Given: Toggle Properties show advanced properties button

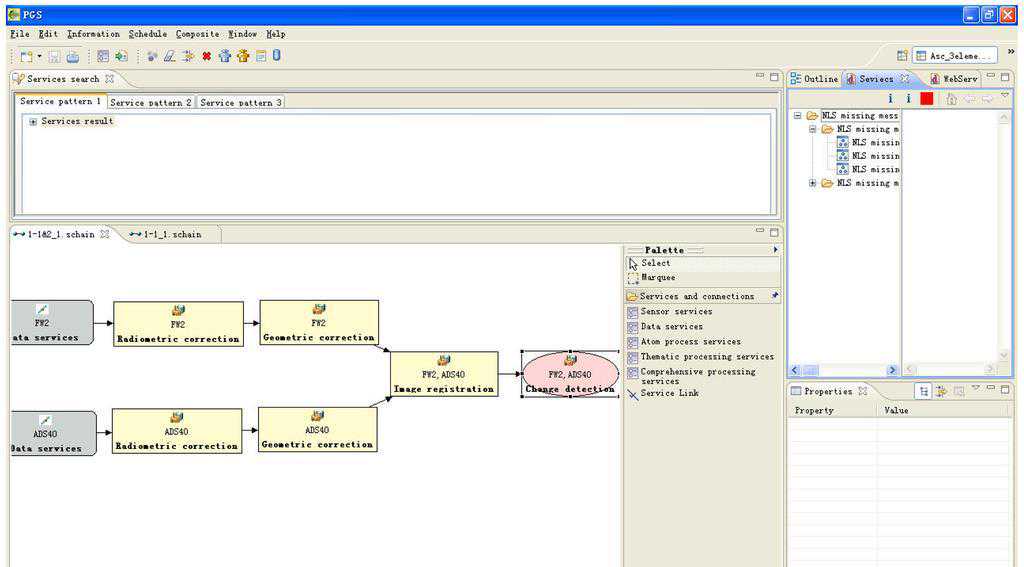Looking at the screenshot, I should (941, 391).
